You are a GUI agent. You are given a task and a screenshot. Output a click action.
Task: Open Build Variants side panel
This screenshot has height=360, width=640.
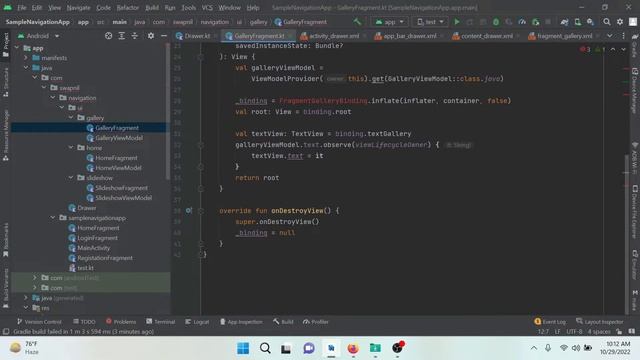(6, 287)
